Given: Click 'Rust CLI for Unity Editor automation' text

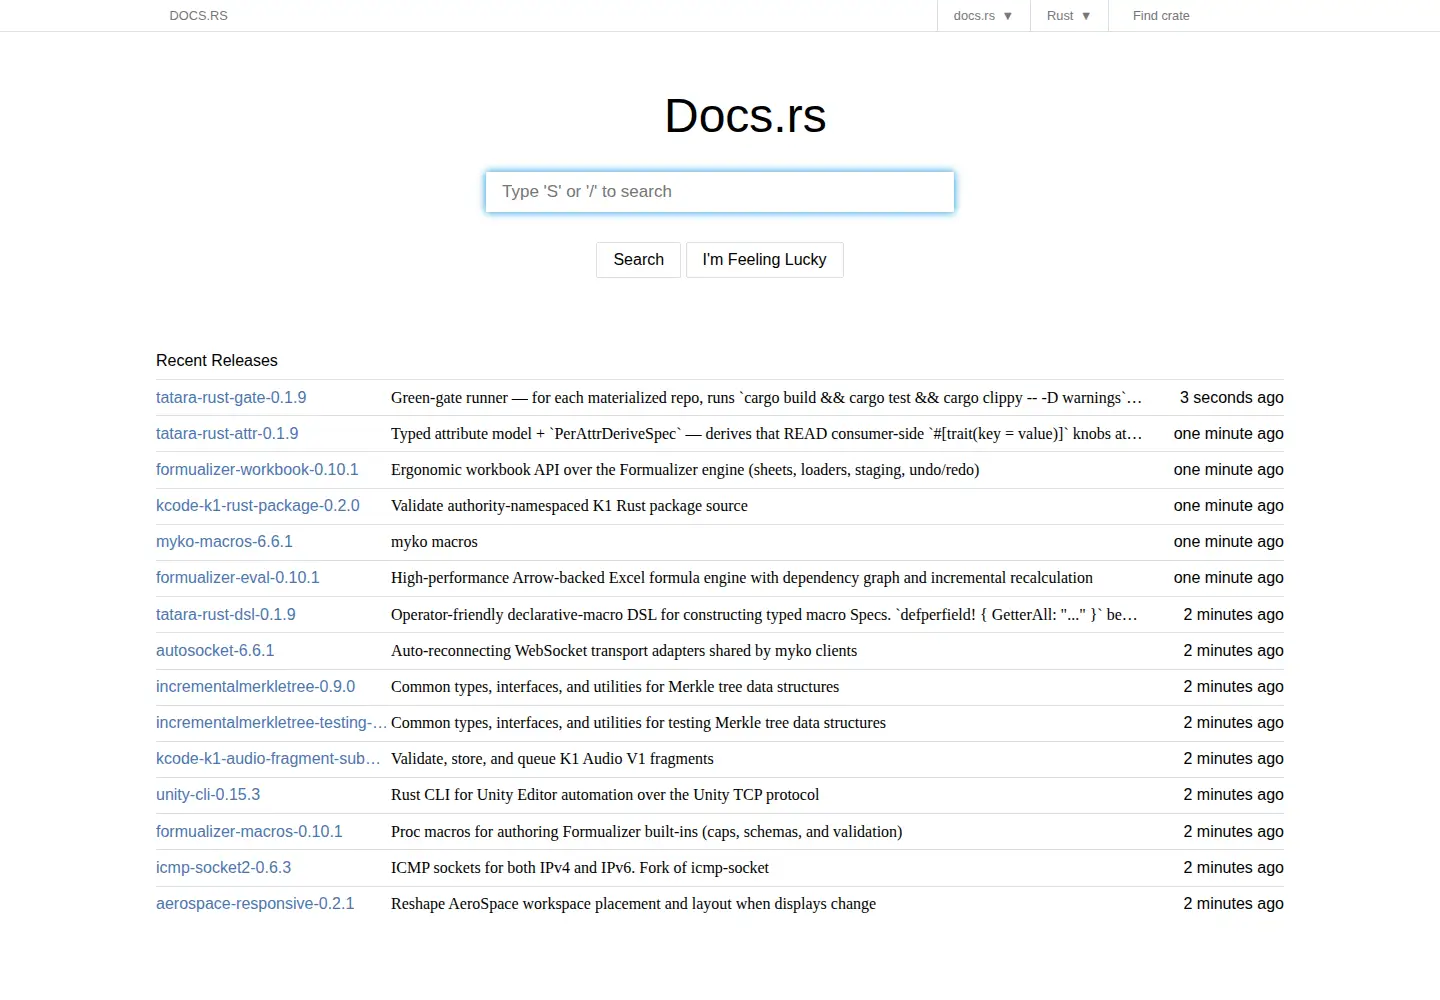Looking at the screenshot, I should [605, 795].
